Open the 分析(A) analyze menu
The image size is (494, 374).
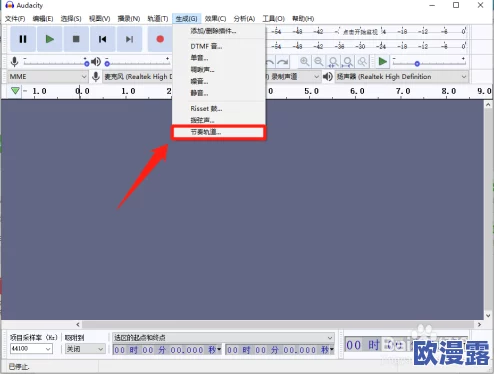244,19
